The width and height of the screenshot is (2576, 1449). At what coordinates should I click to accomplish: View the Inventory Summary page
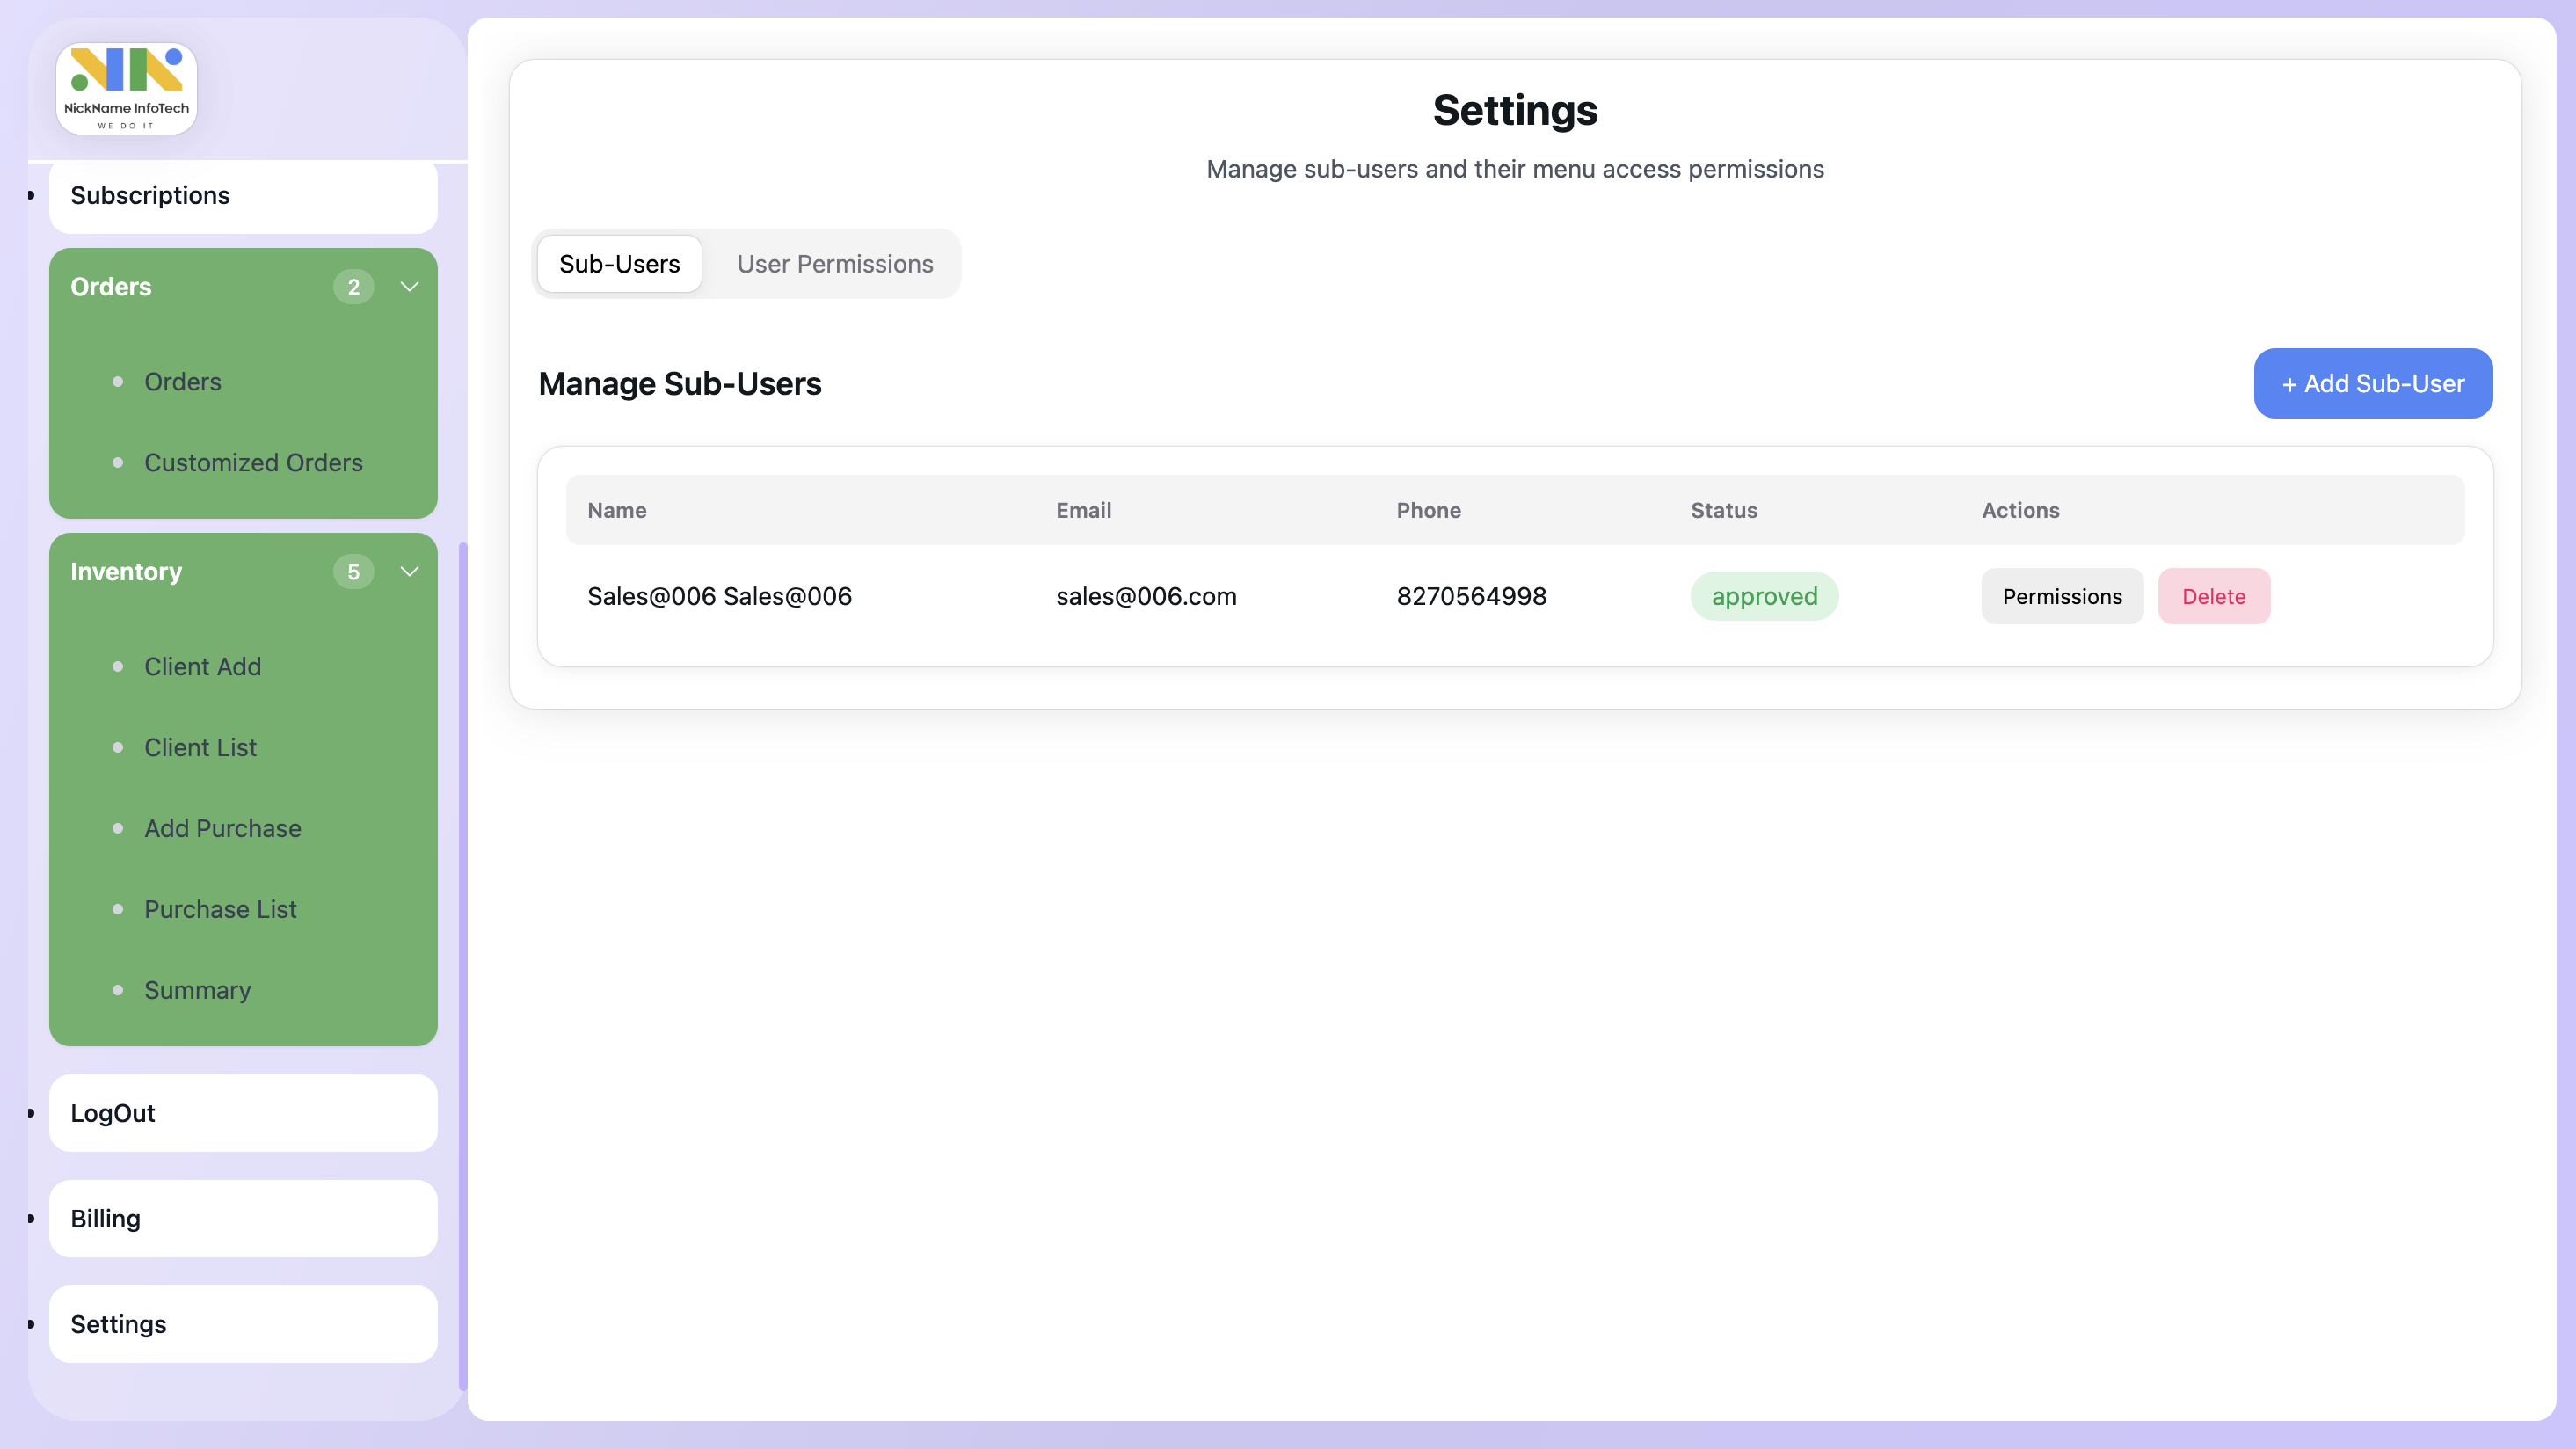coord(197,991)
